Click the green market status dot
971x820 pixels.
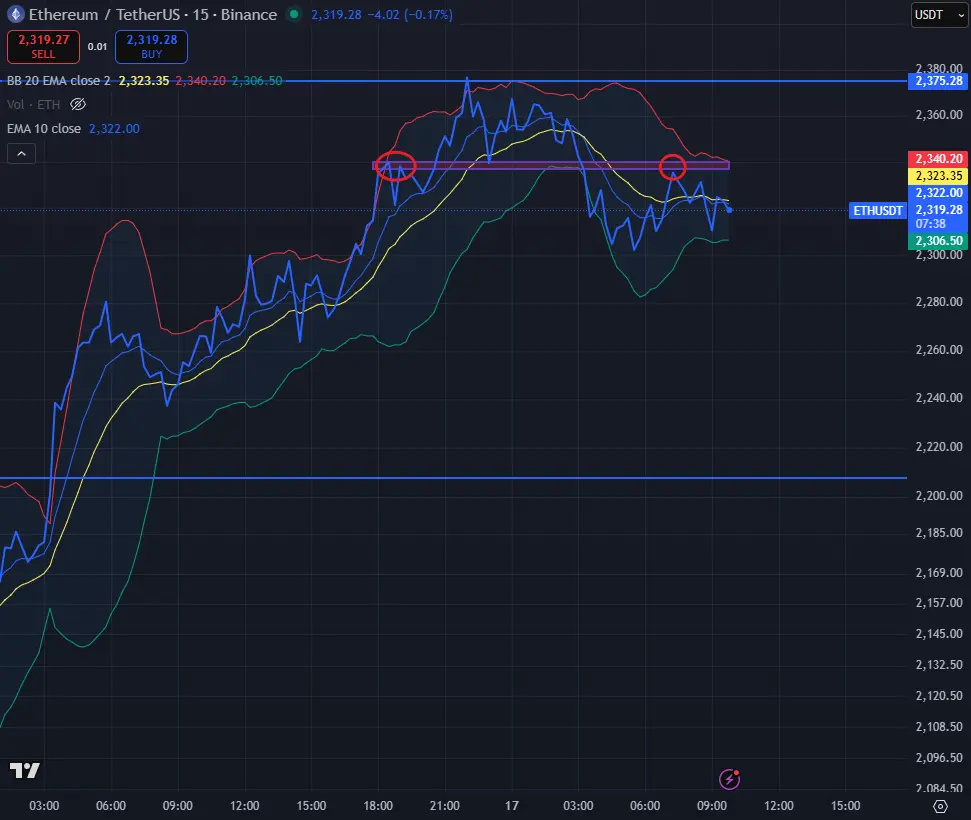click(x=292, y=15)
